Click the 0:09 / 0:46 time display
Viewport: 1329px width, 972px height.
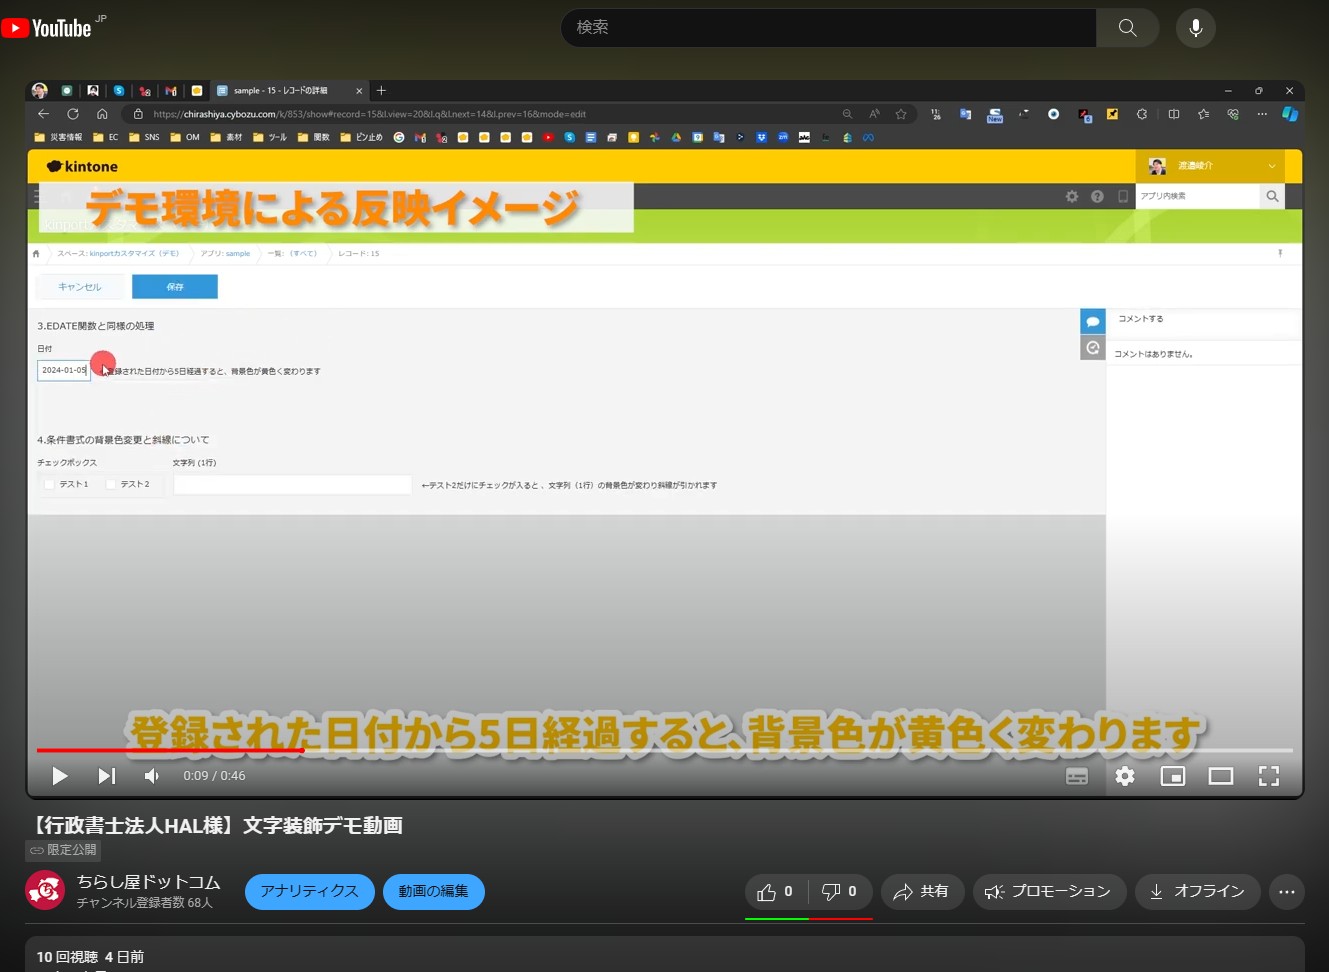[214, 776]
